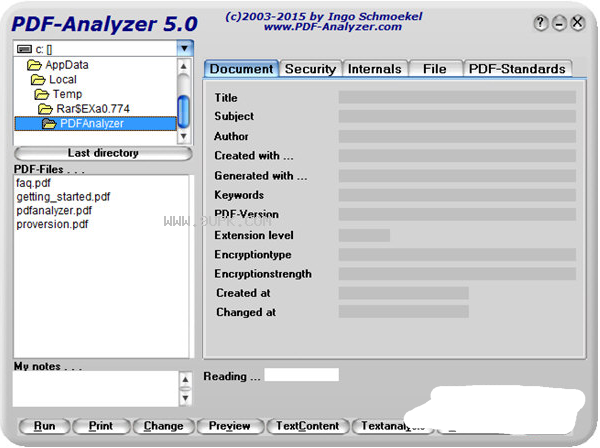Open the help question mark button
600x448 pixels.
[541, 23]
